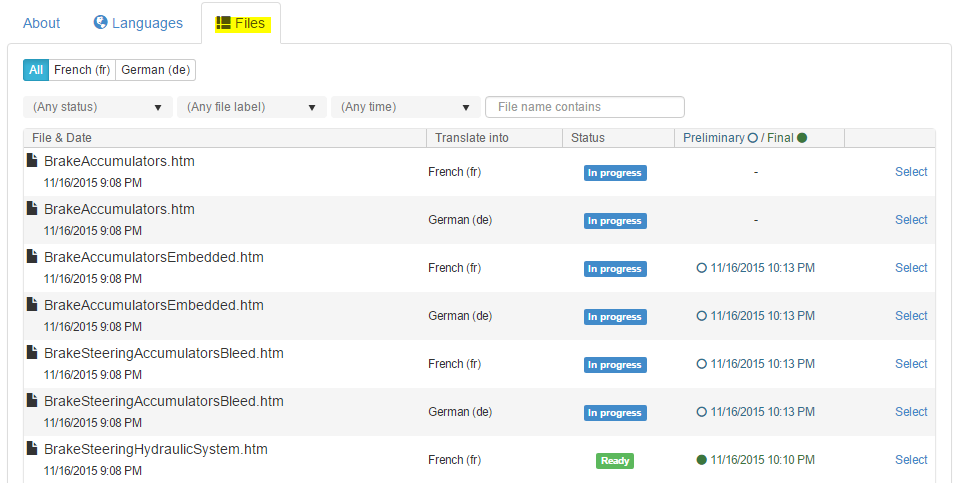Select the French BrakeAccumulators.htm row link
Viewport: 958px width, 483px height.
(911, 172)
